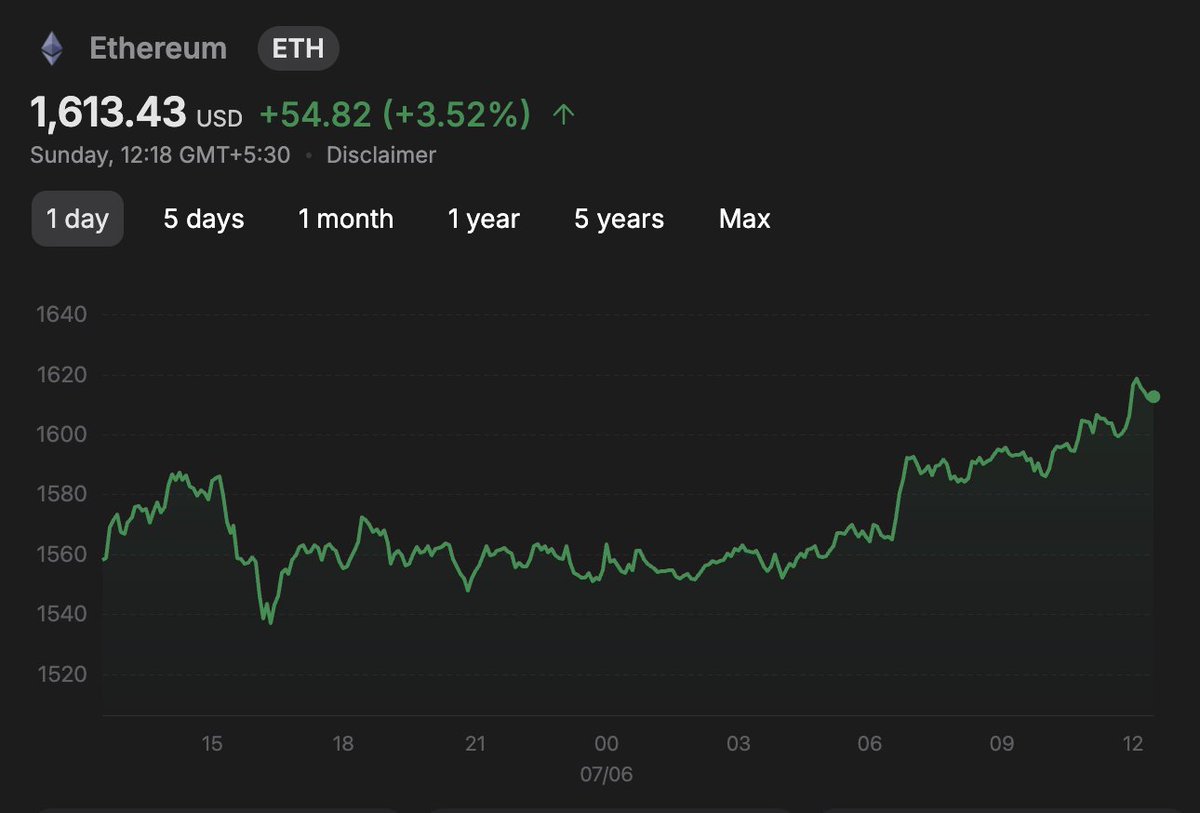Click the ETH ticker badge

pos(298,48)
